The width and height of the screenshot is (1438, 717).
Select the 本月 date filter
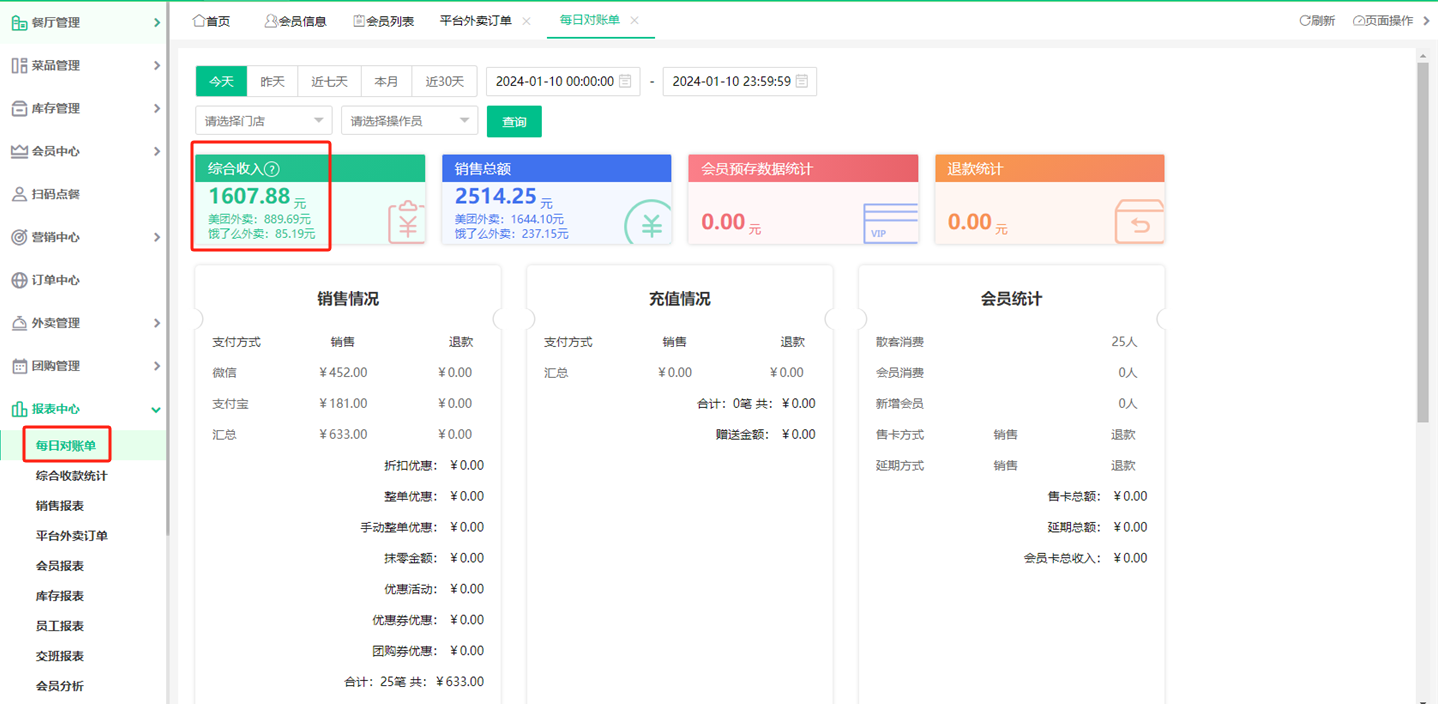(x=386, y=81)
